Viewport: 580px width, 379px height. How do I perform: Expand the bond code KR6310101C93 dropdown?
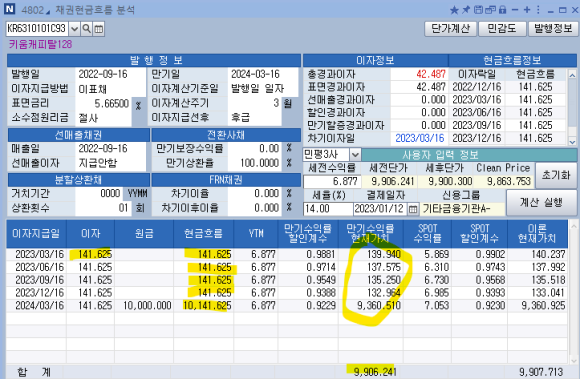coord(74,28)
